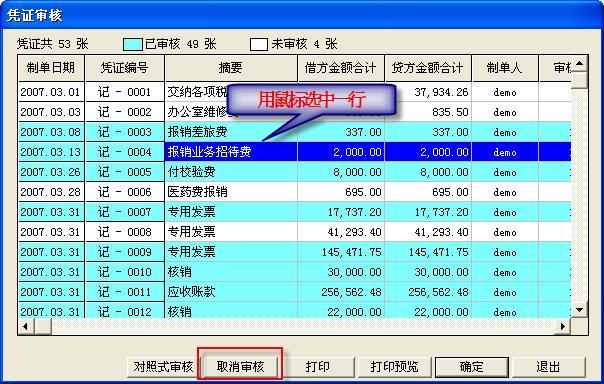Select the 凭证编号 column header
The image size is (604, 384).
click(x=125, y=68)
